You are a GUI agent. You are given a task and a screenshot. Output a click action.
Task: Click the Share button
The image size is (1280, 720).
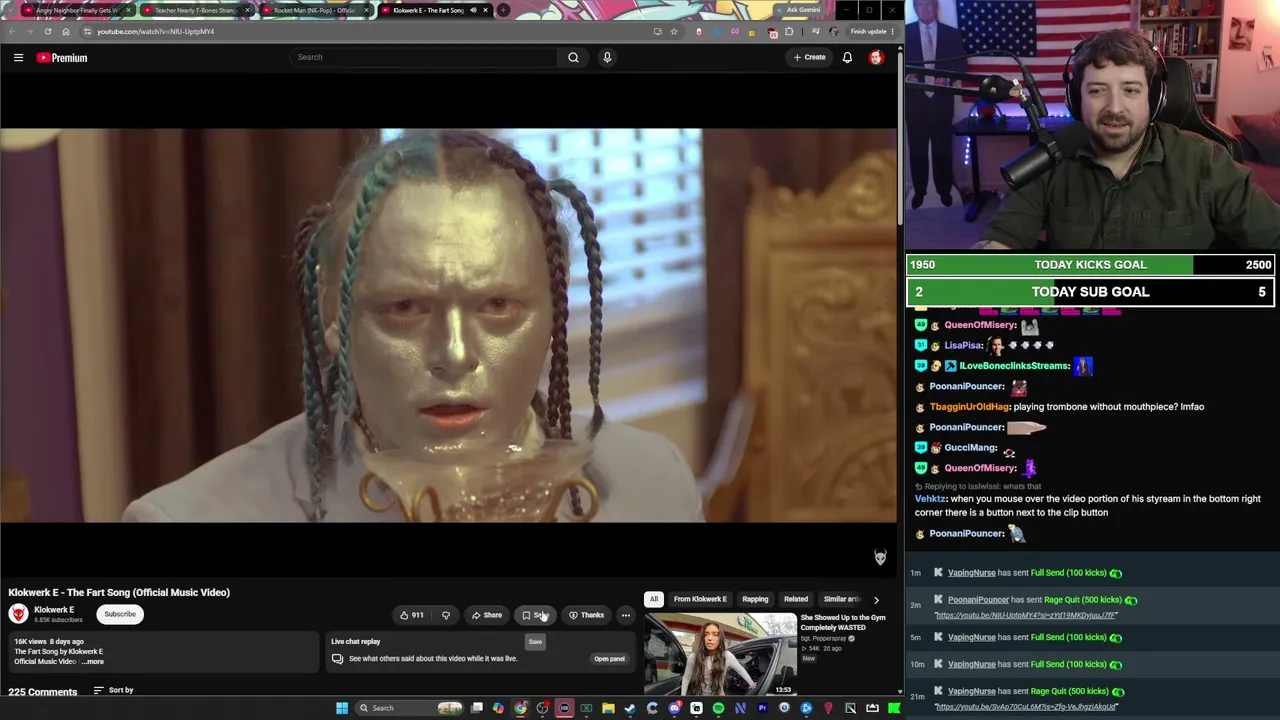(487, 615)
